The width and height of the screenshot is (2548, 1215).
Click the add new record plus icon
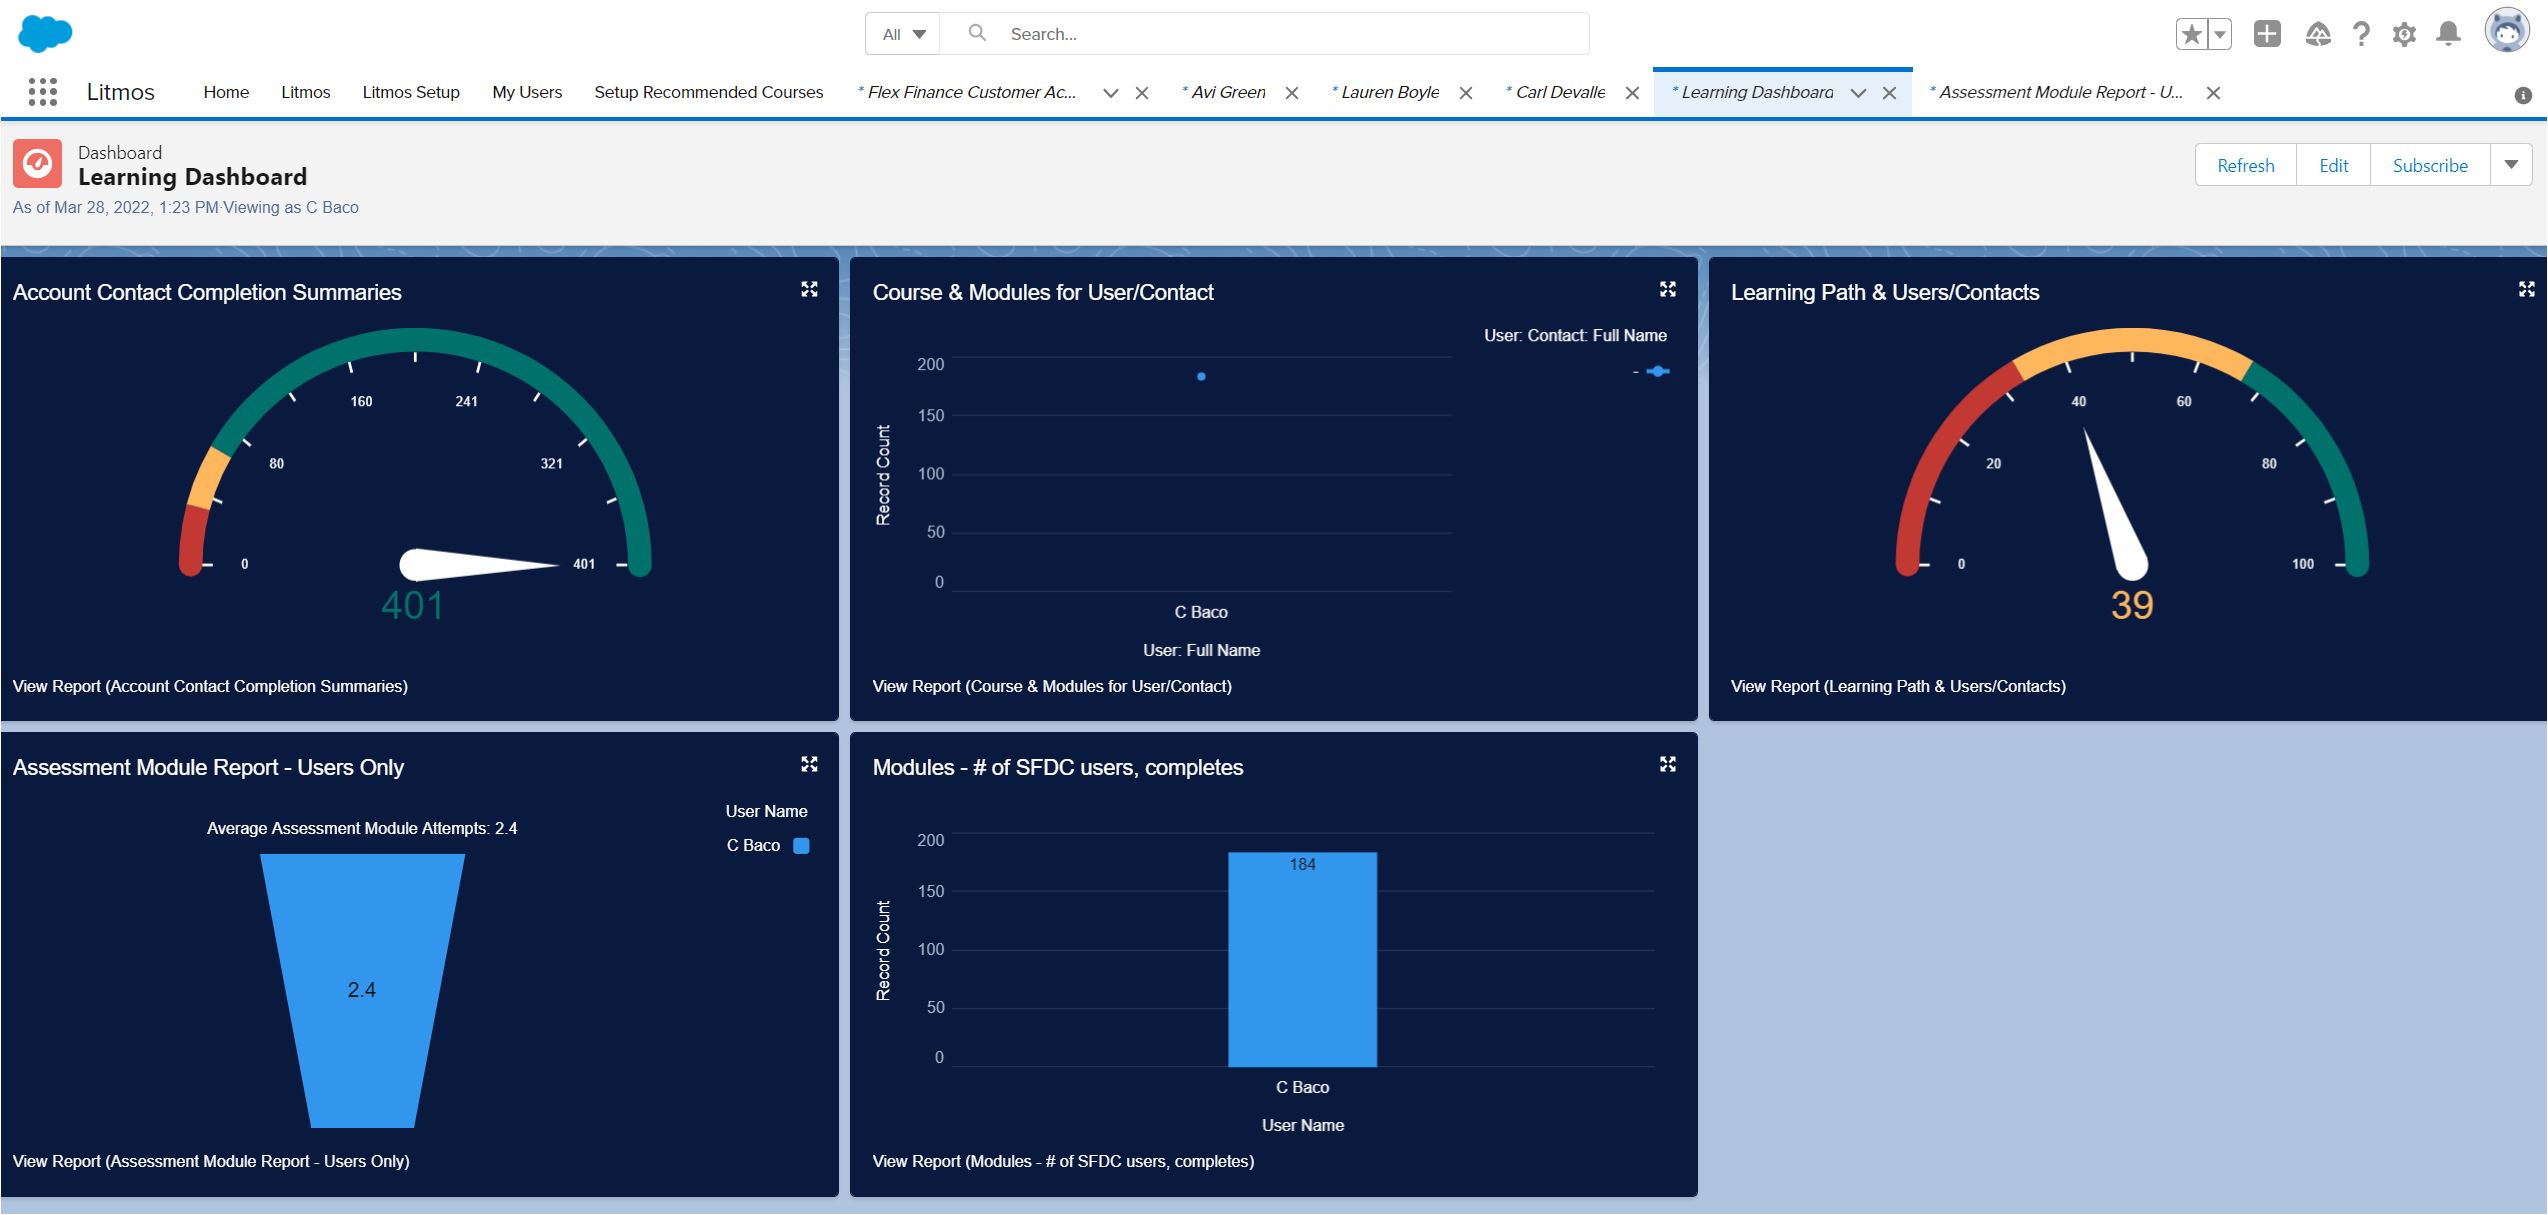[2267, 32]
